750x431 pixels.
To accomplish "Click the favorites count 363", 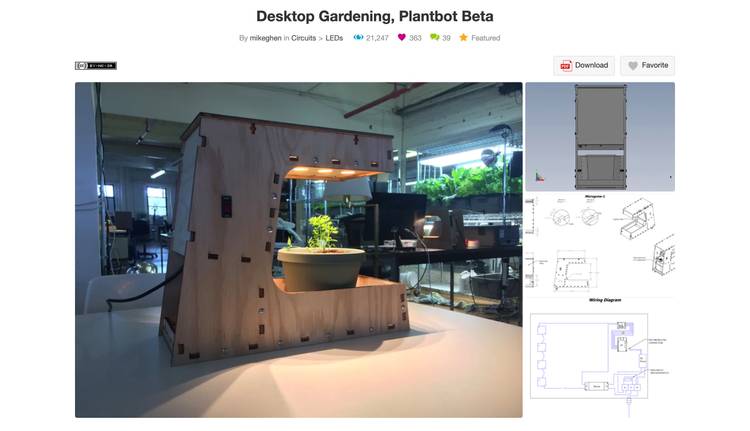I will coord(415,38).
